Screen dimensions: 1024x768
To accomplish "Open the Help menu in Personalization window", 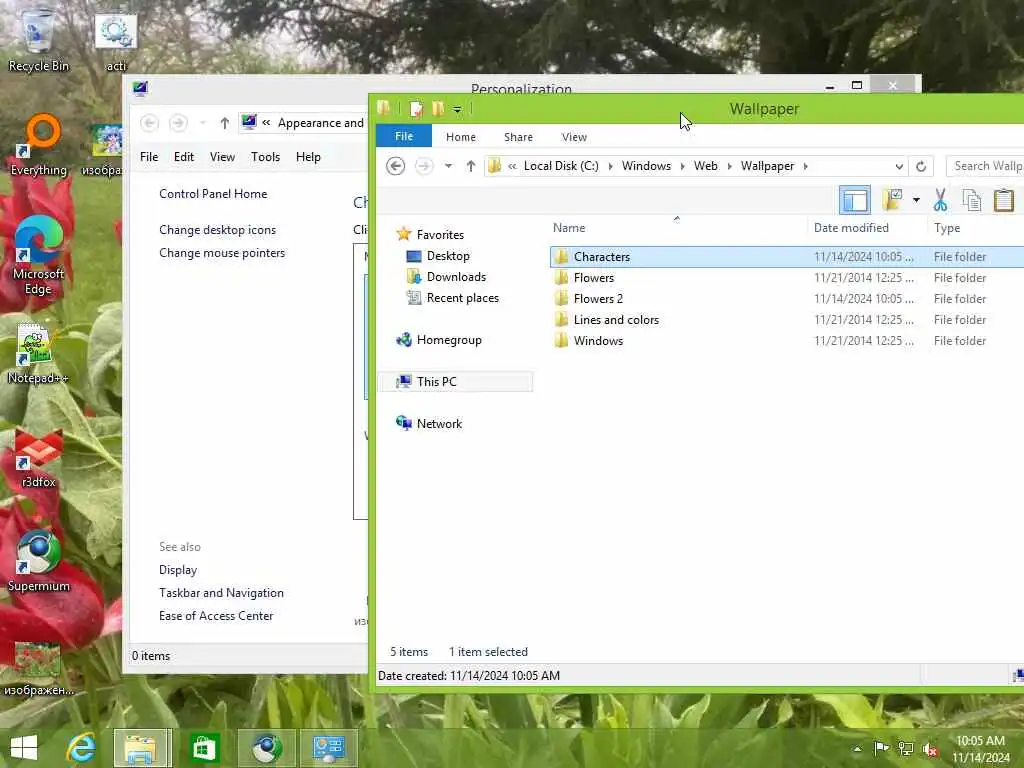I will tap(308, 157).
